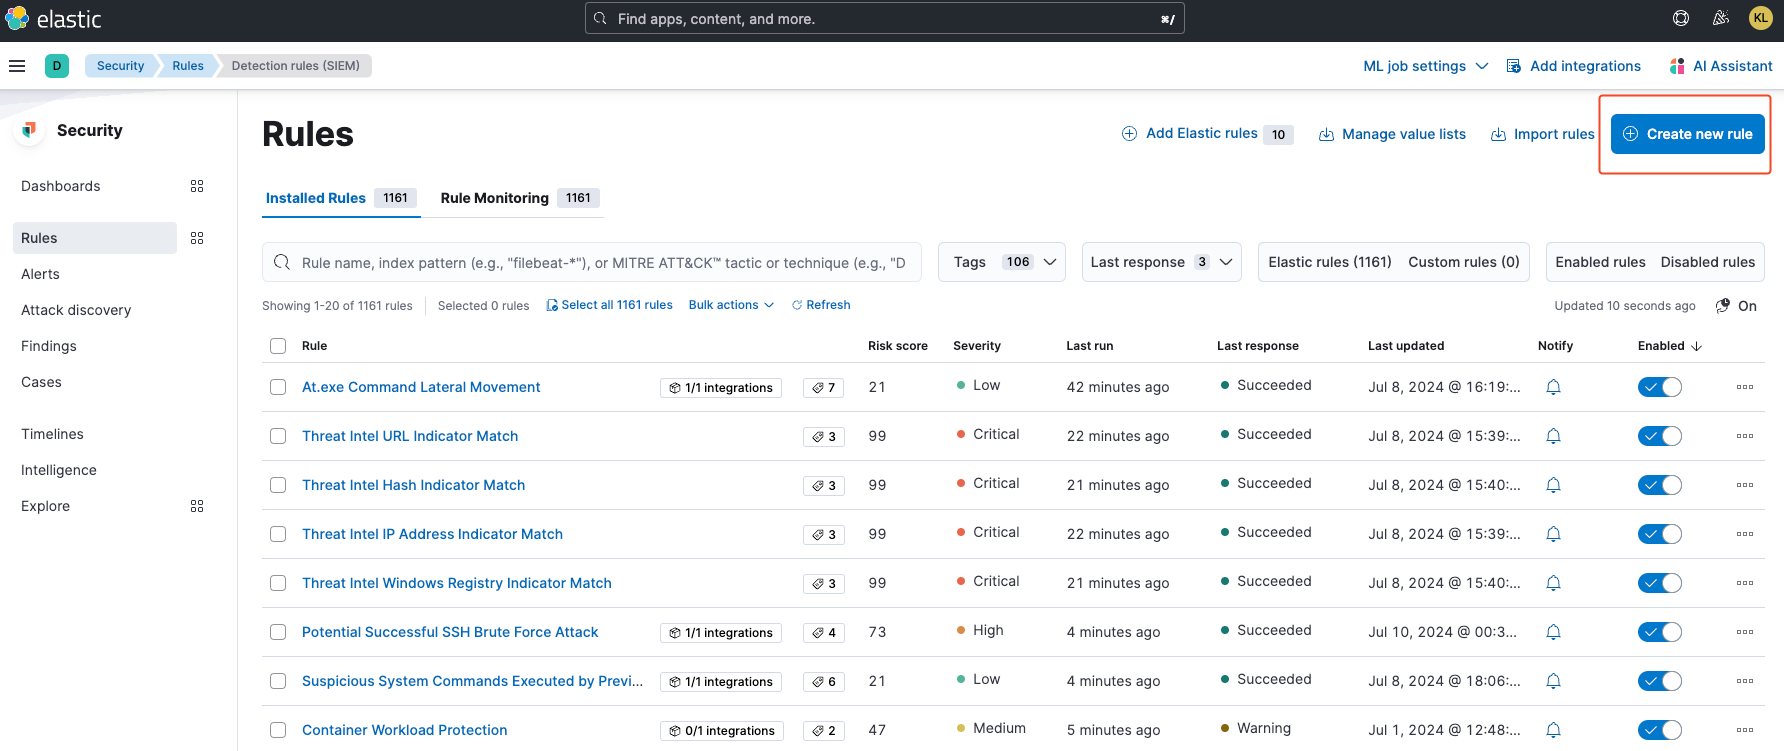1784x751 pixels.
Task: Open the AI Assistant
Action: (x=1721, y=66)
